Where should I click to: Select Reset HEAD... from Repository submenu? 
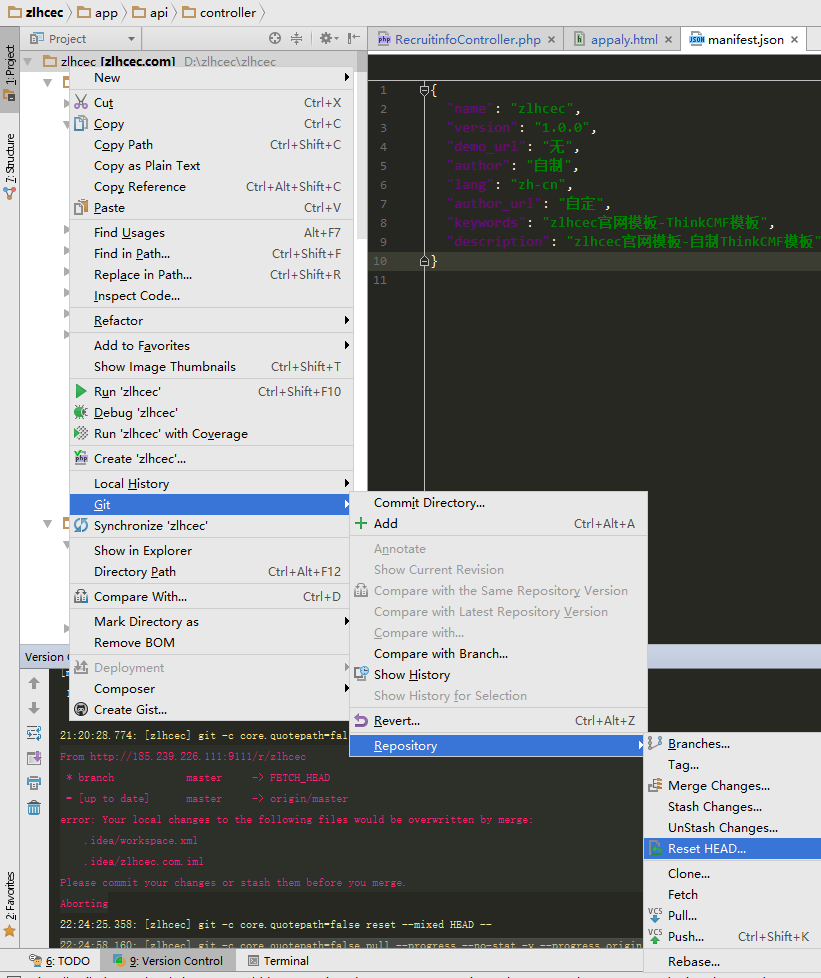706,849
